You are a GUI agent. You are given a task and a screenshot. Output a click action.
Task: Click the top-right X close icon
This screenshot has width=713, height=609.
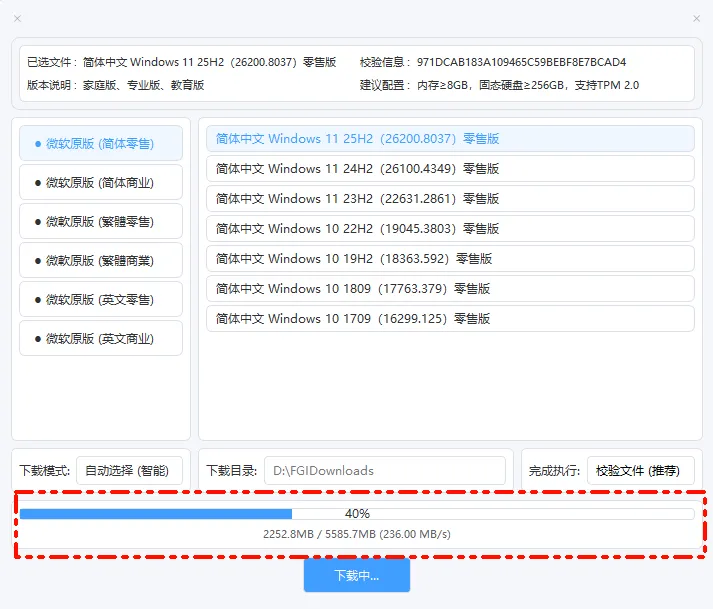[696, 19]
